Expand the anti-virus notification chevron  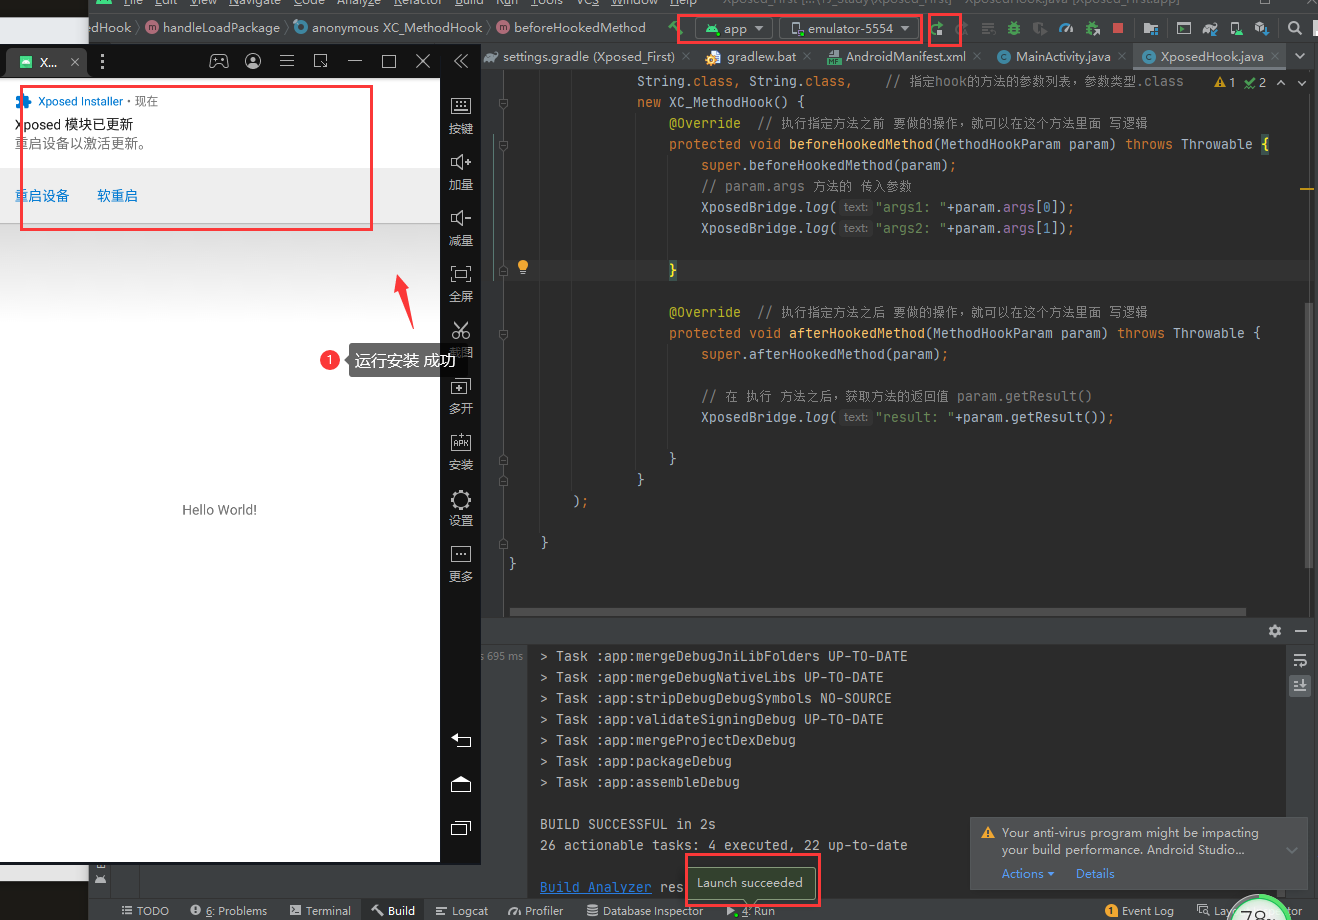point(1292,850)
